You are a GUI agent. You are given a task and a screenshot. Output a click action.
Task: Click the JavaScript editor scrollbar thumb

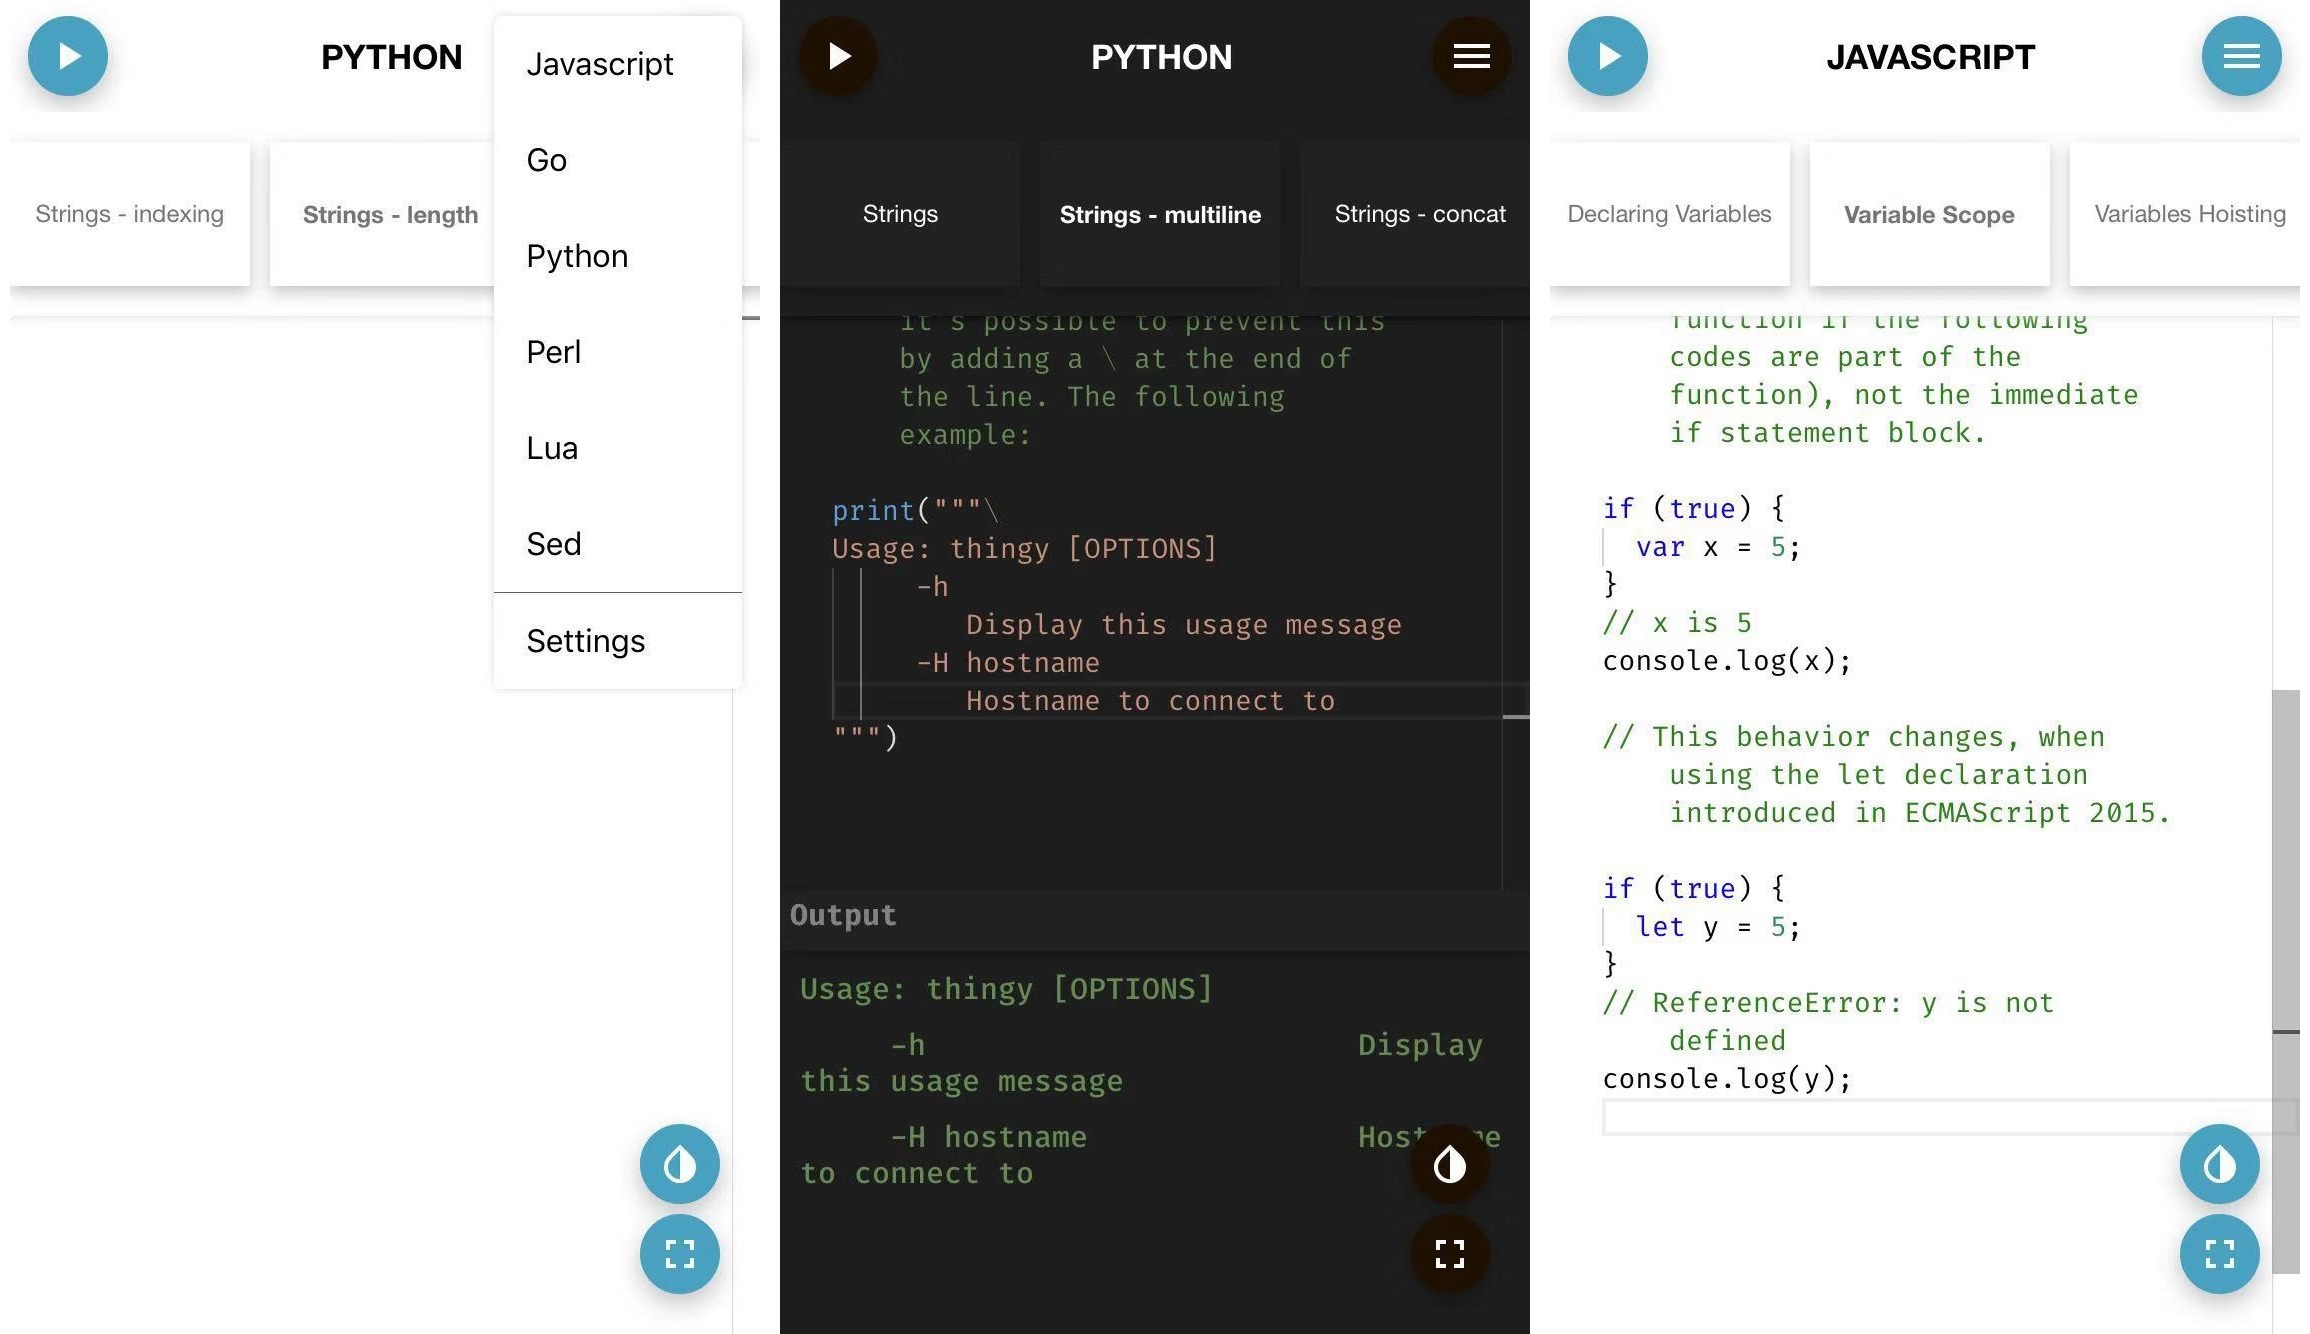coord(2286,980)
